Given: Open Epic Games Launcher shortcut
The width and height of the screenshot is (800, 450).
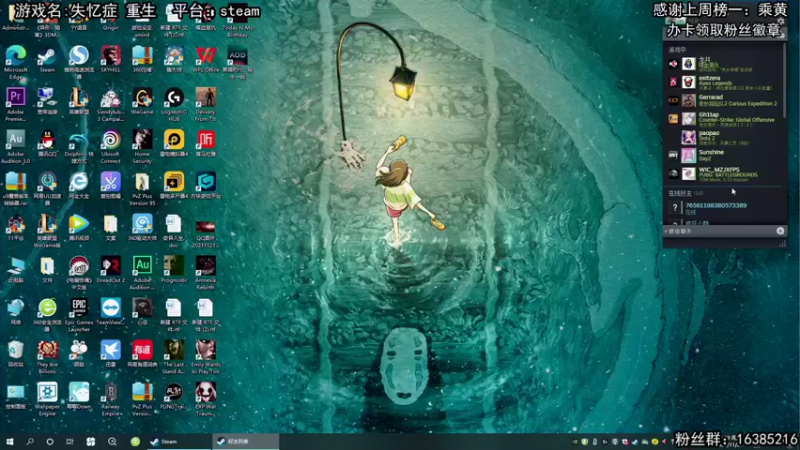Looking at the screenshot, I should coord(79,315).
